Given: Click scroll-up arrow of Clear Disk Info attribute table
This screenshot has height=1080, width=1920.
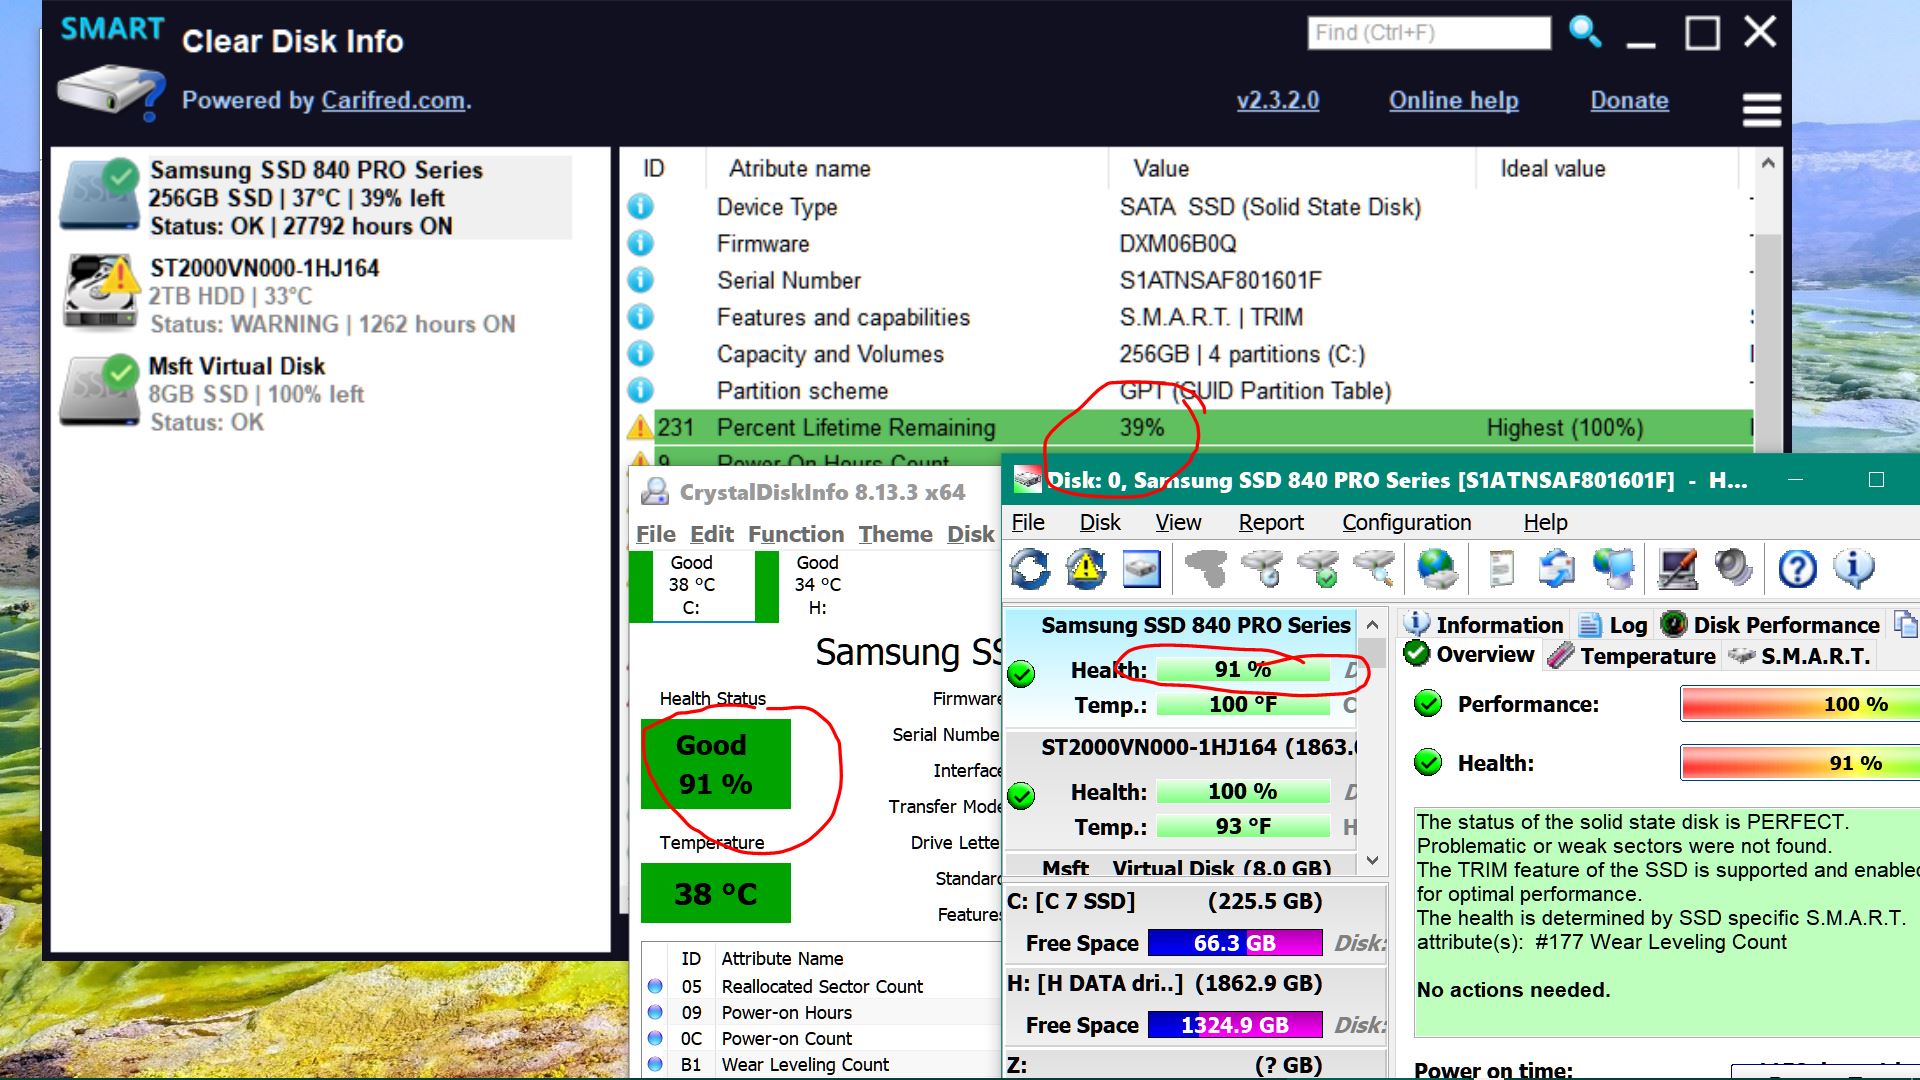Looking at the screenshot, I should (x=1767, y=163).
